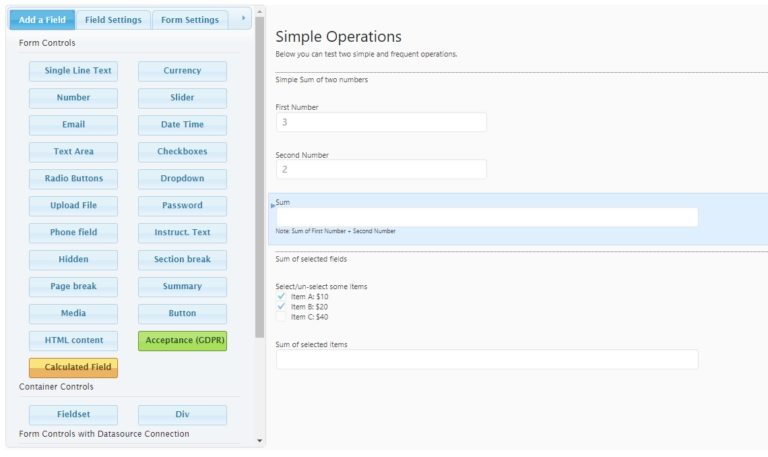Add a Number field
The image size is (768, 457).
pyautogui.click(x=73, y=98)
